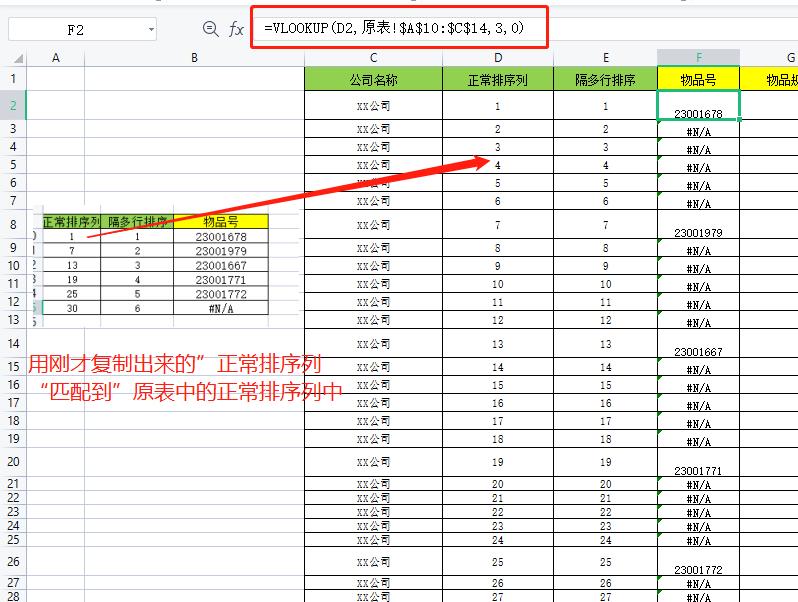Click the zoom magnifier icon in formula bar
The image size is (798, 602).
[210, 28]
